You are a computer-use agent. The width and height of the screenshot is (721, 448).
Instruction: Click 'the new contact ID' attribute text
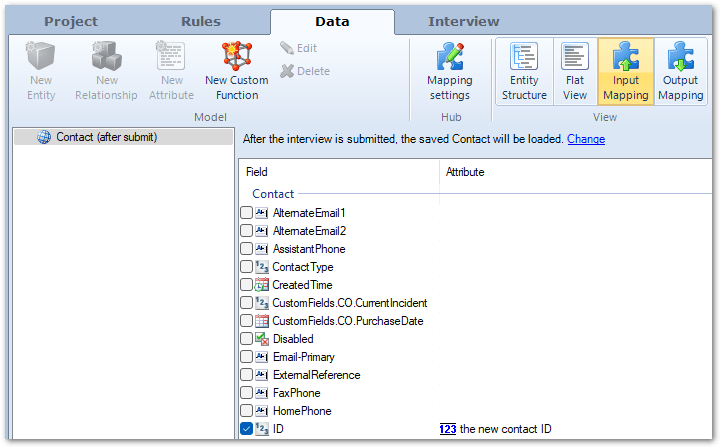click(x=505, y=429)
